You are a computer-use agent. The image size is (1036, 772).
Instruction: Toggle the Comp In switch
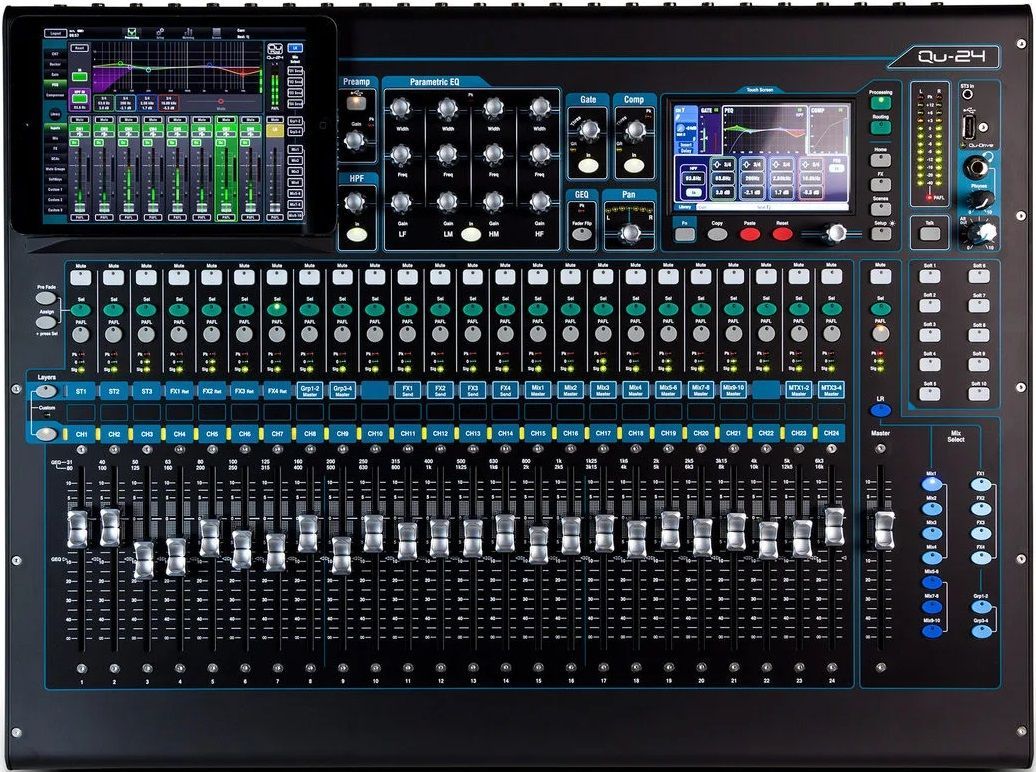tap(633, 167)
